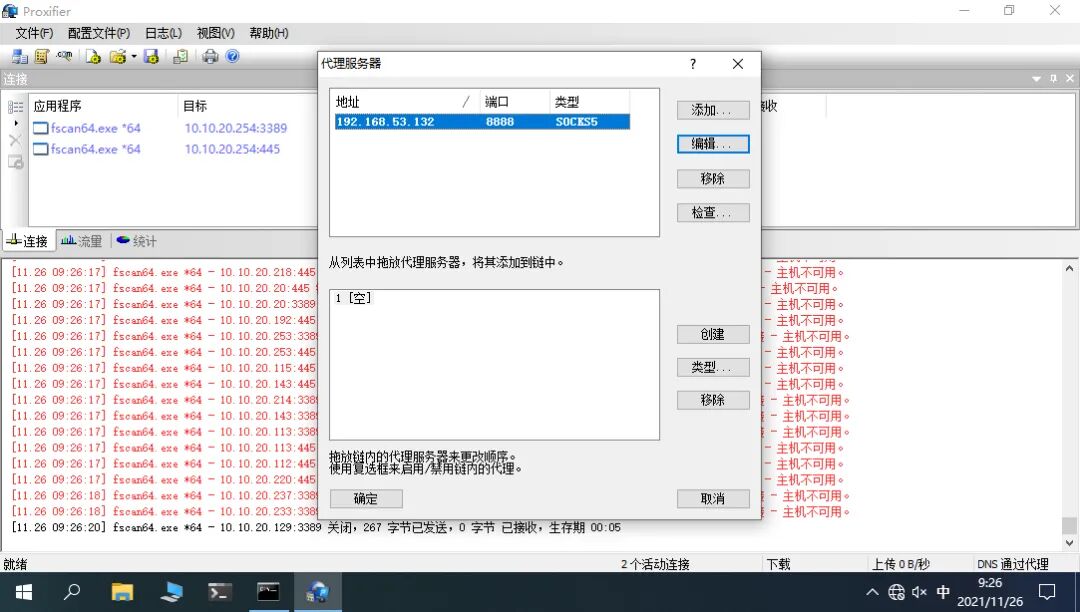Confirm dialog with 确定 button
Image resolution: width=1080 pixels, height=612 pixels.
(366, 498)
